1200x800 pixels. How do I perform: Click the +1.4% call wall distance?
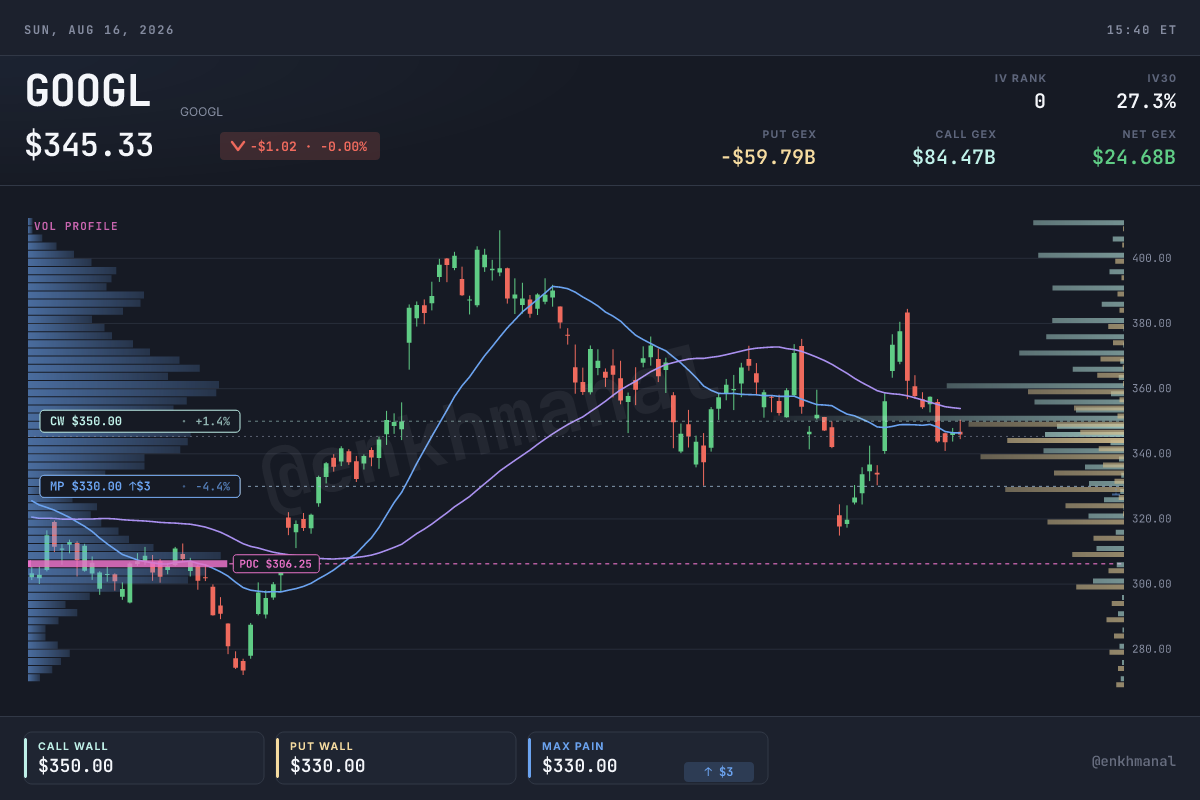pyautogui.click(x=212, y=421)
